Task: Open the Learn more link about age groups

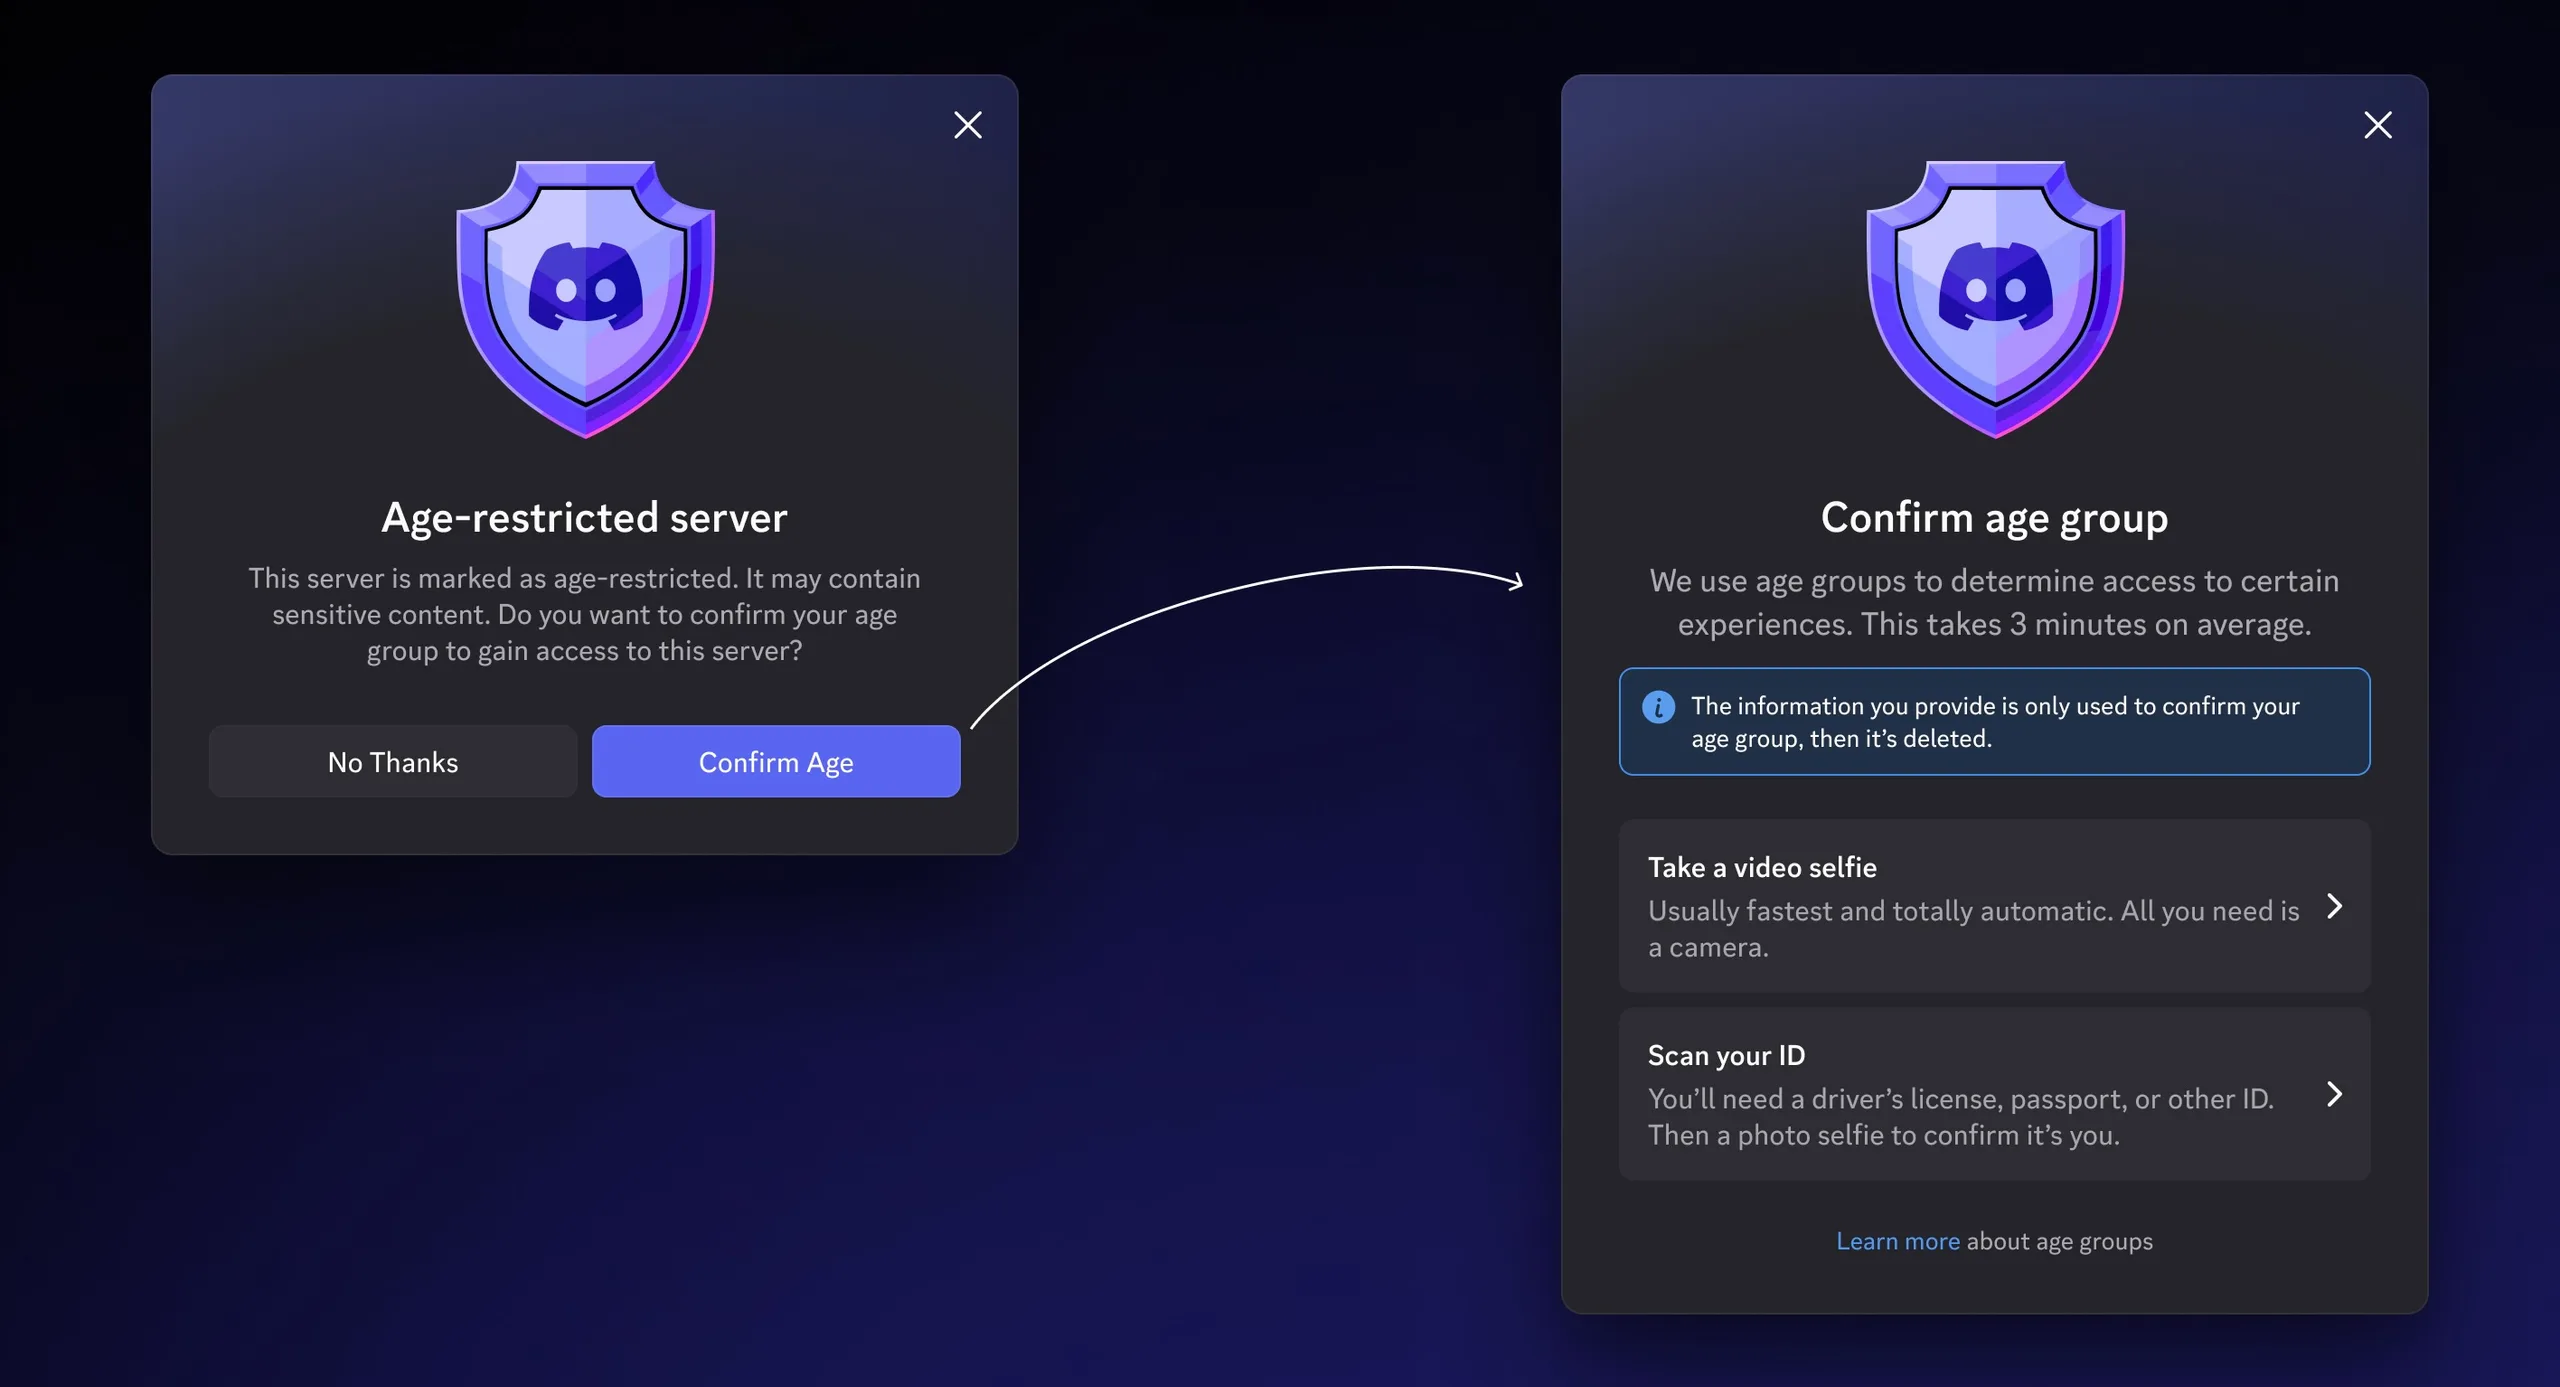Action: pyautogui.click(x=1898, y=1240)
